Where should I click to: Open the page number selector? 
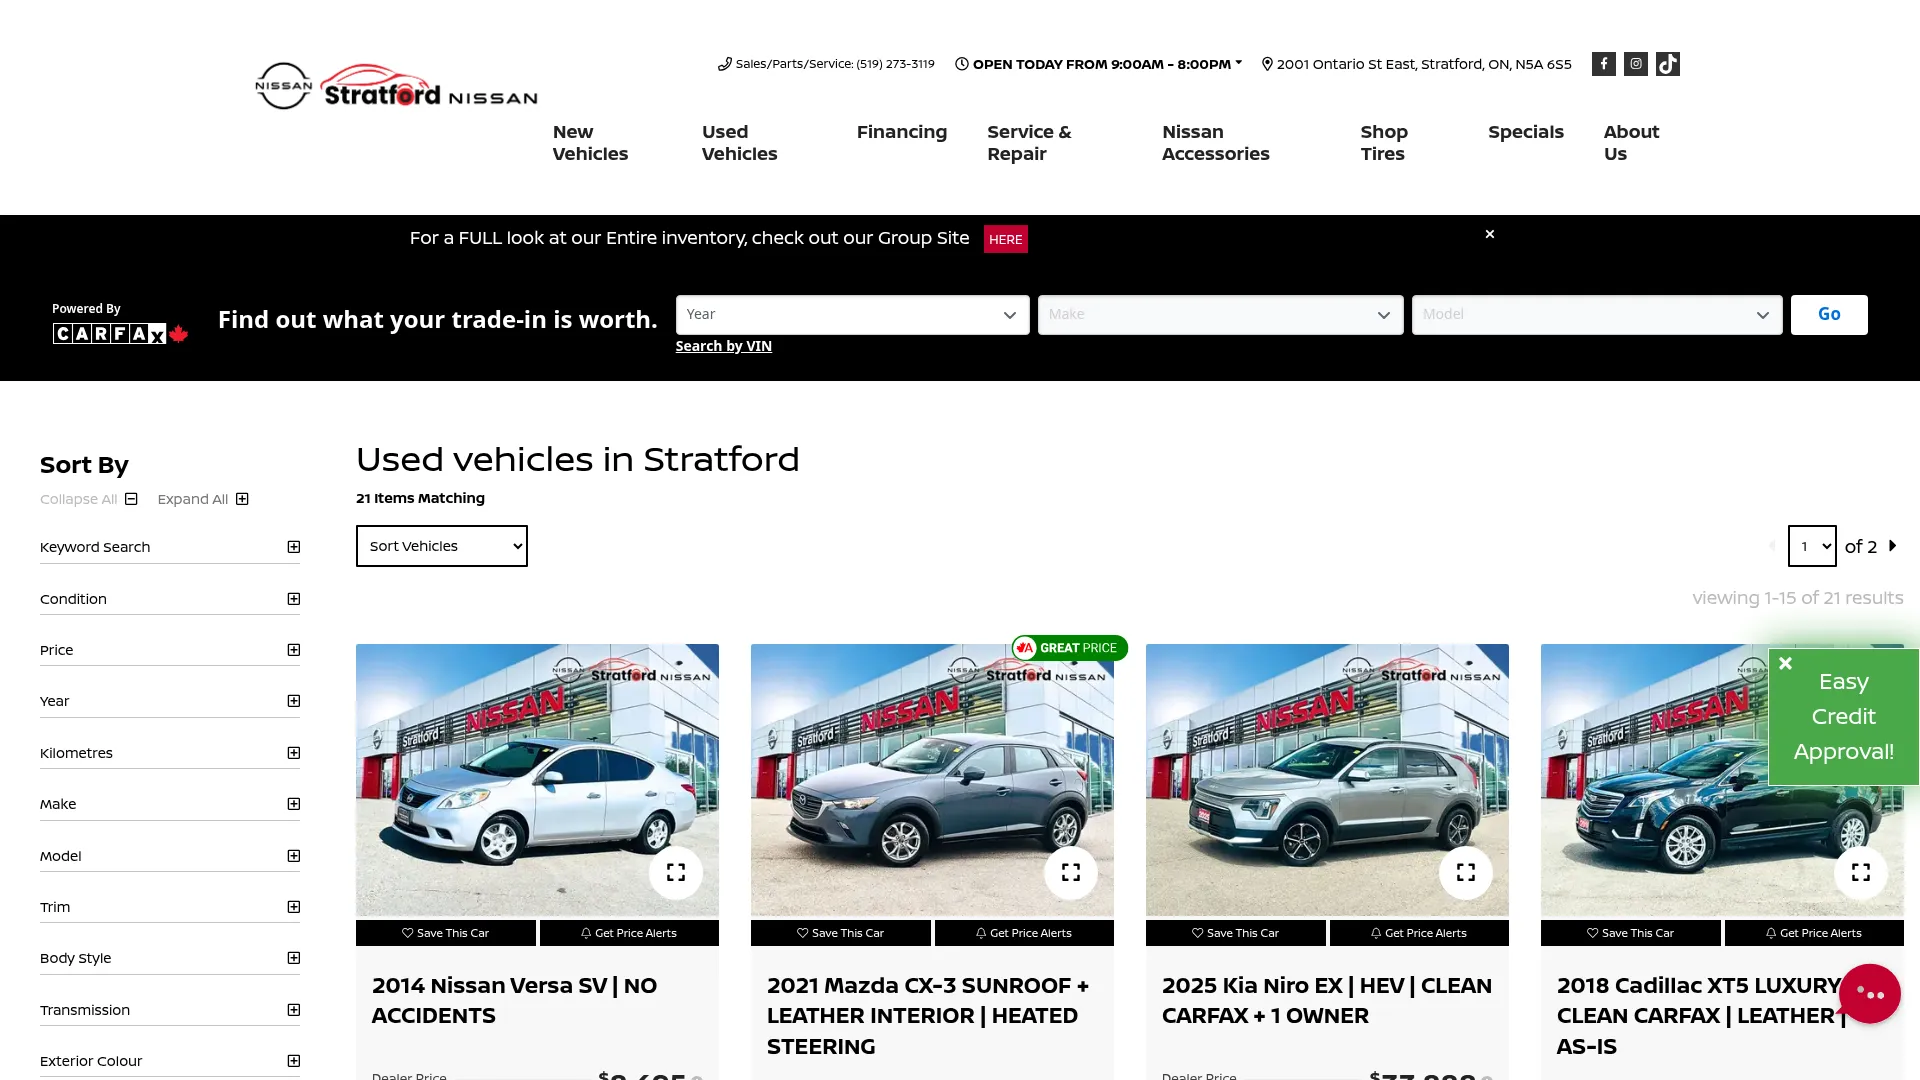pos(1811,546)
